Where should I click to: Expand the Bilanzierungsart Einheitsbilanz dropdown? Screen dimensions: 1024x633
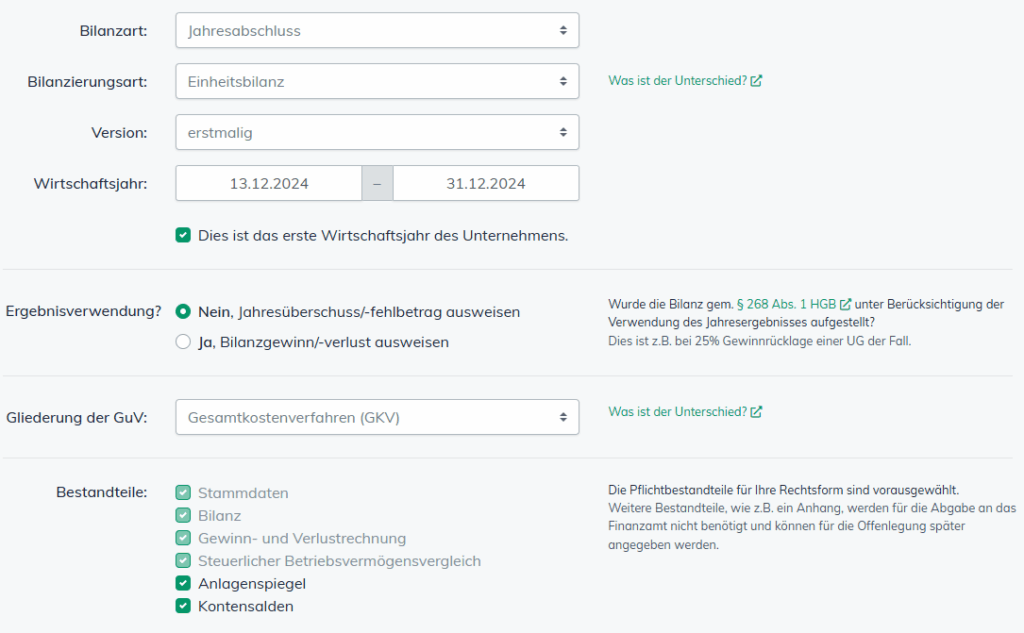click(x=377, y=82)
